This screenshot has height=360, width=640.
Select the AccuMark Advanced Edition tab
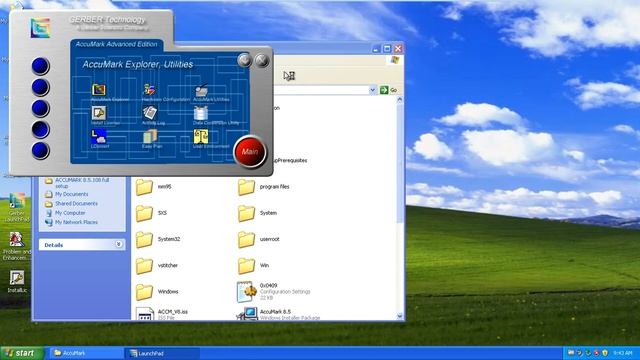pyautogui.click(x=117, y=44)
